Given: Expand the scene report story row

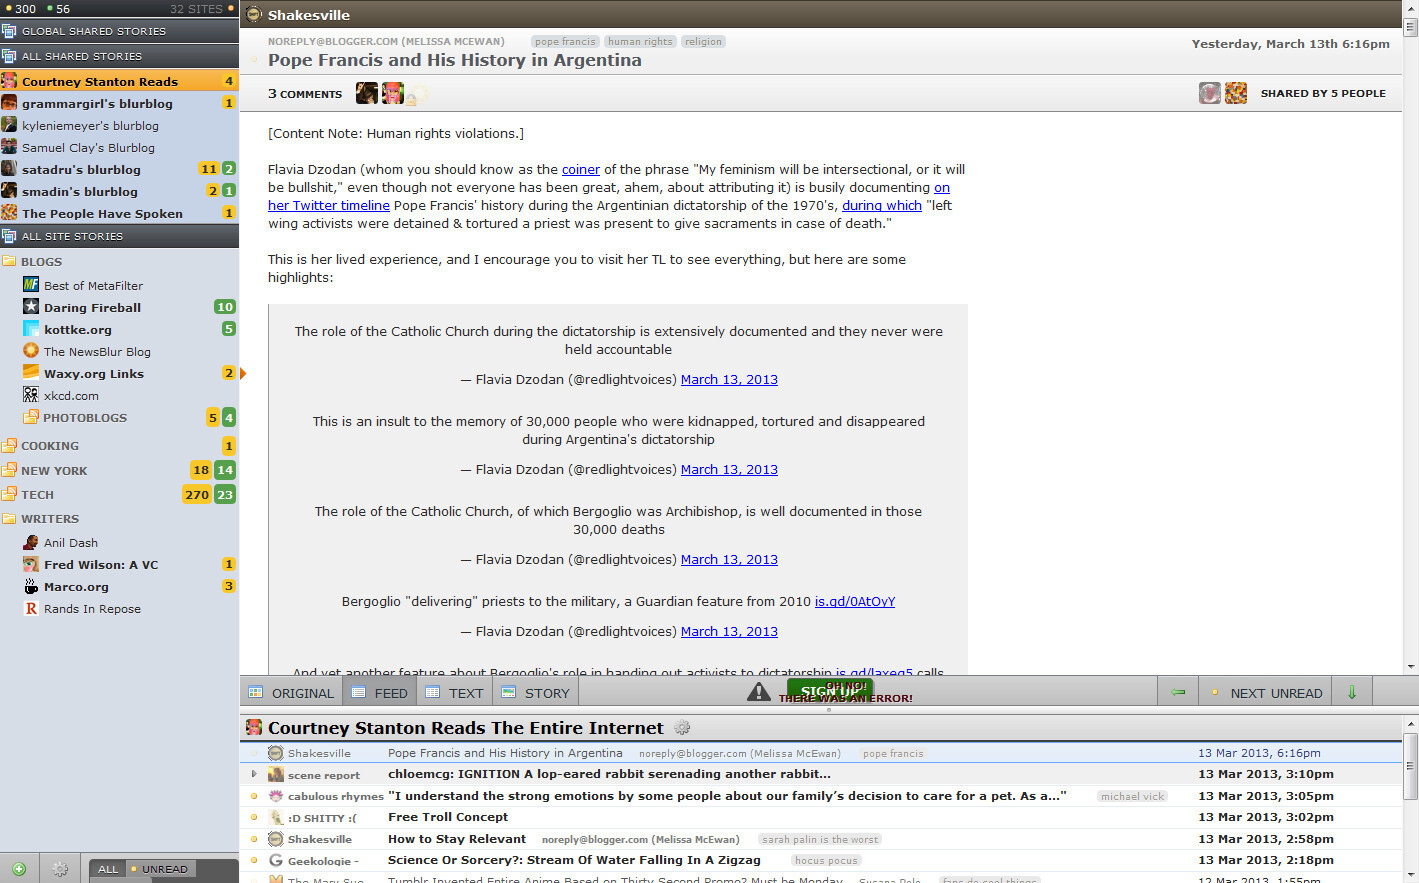Looking at the screenshot, I should (254, 774).
